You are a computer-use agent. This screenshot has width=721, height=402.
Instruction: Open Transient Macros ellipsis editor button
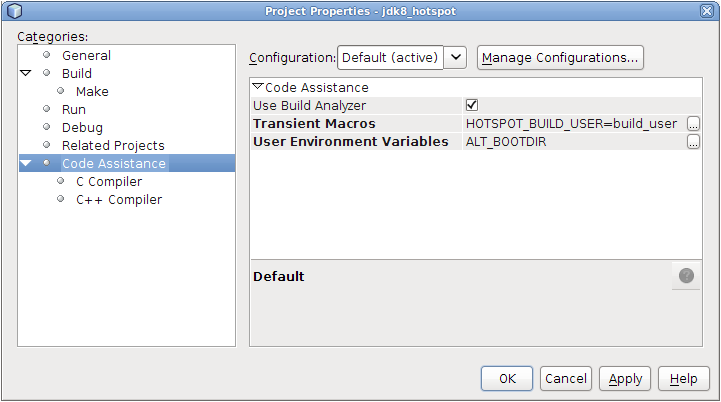tap(693, 124)
